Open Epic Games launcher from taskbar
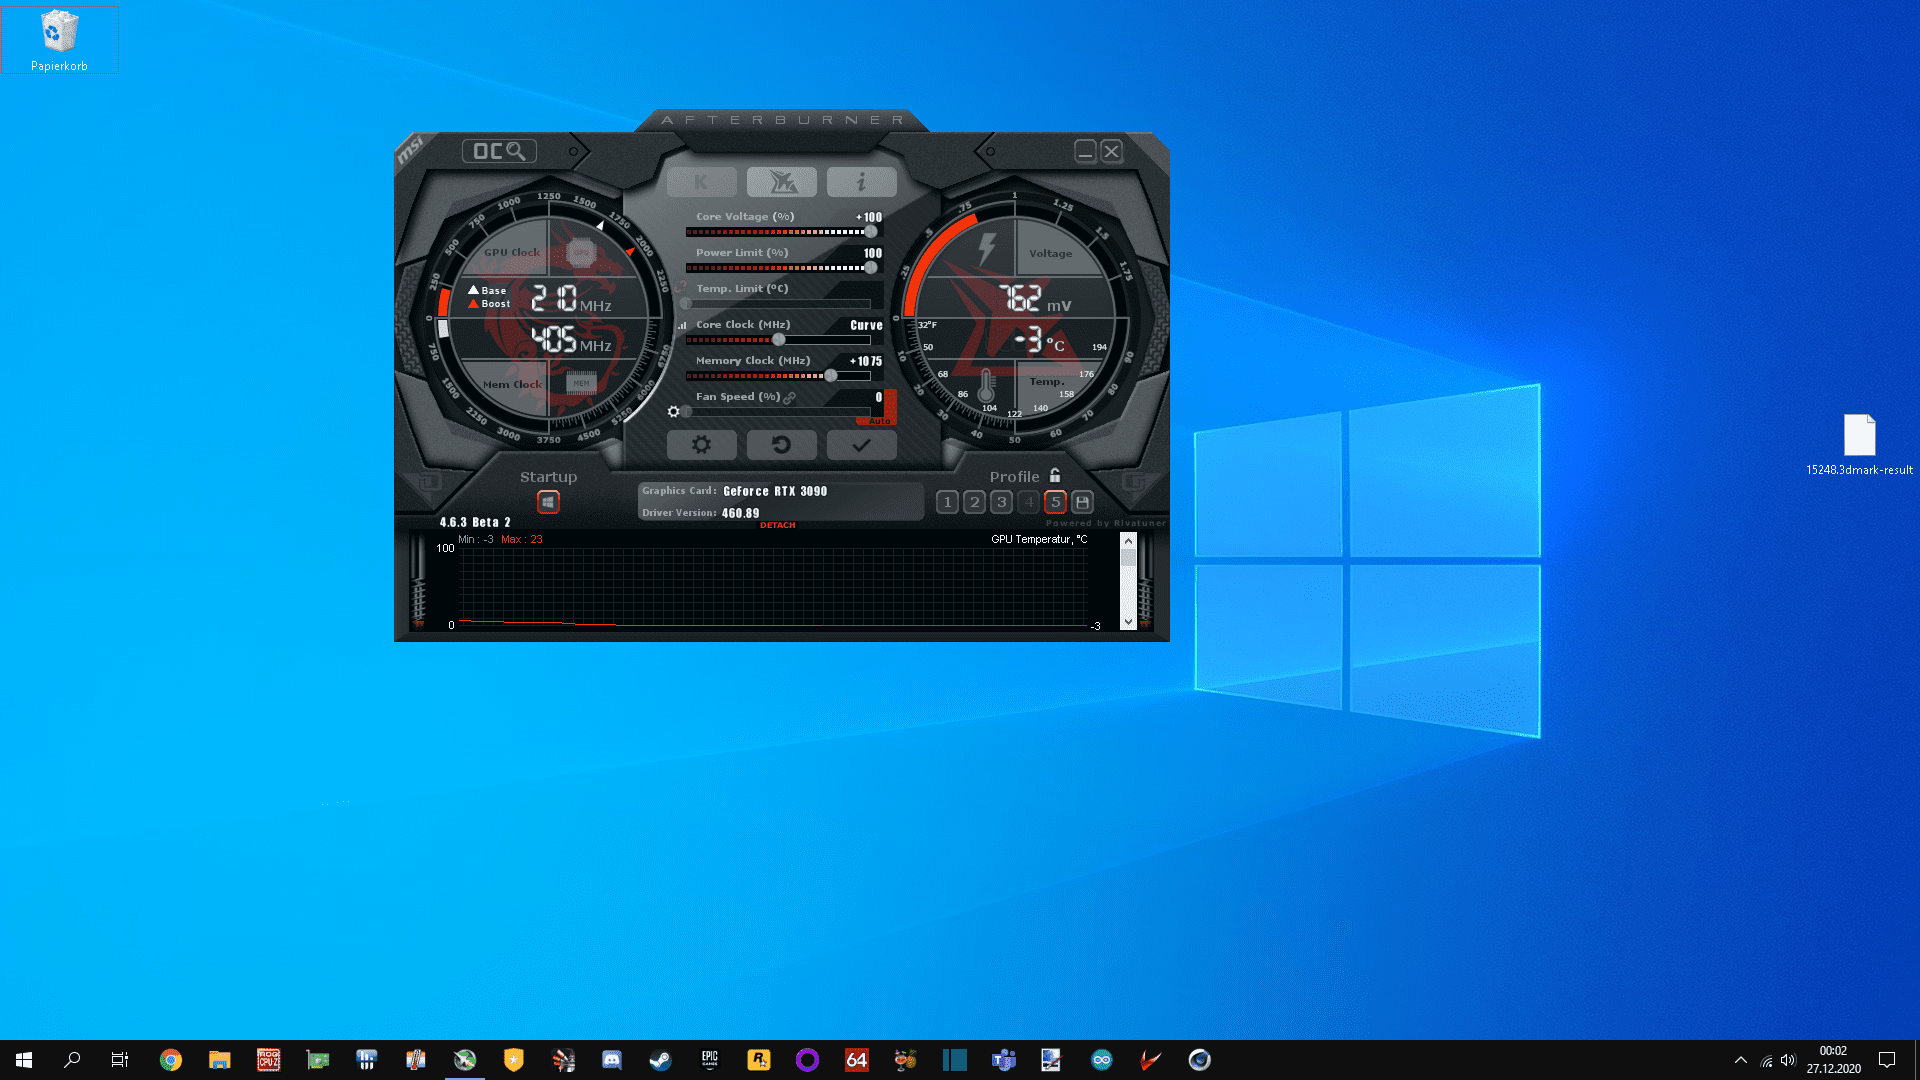Viewport: 1920px width, 1080px height. [710, 1060]
